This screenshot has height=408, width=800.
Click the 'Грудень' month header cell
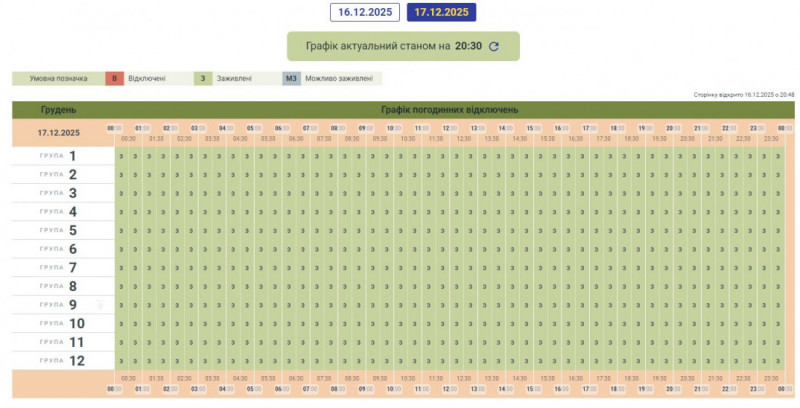coord(58,109)
